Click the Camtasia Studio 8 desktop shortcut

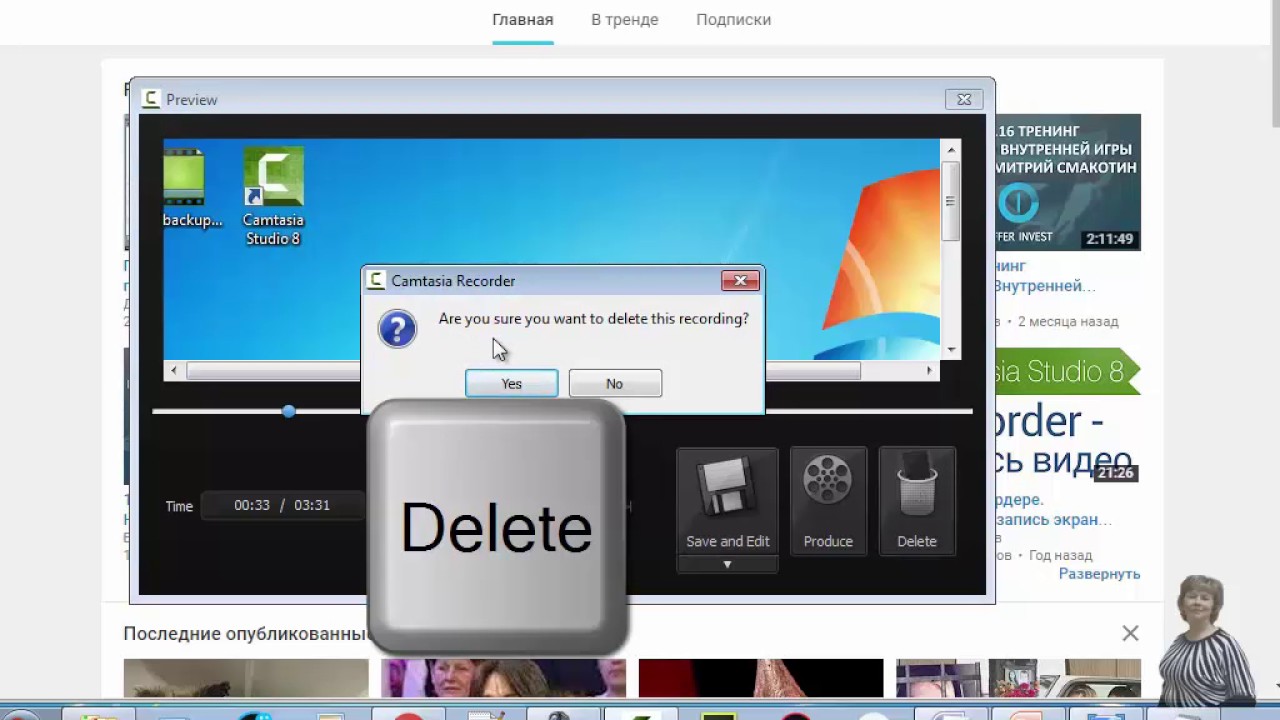click(x=273, y=197)
